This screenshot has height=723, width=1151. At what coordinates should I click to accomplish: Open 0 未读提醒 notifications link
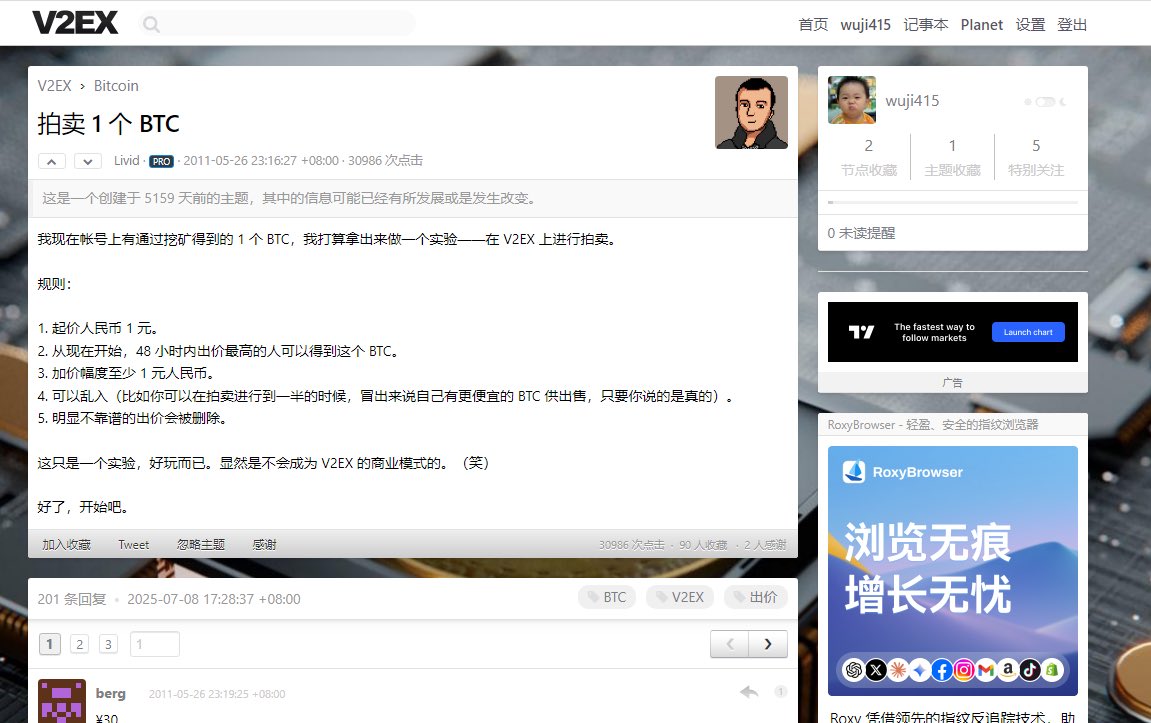point(861,233)
